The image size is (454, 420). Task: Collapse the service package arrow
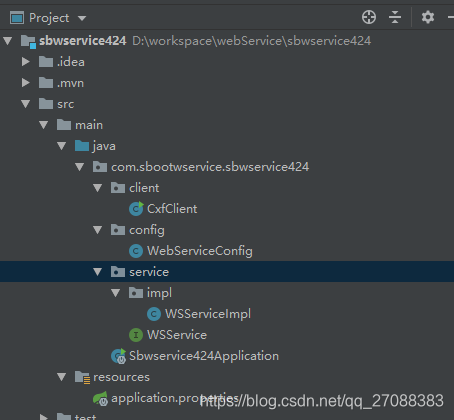(x=98, y=272)
